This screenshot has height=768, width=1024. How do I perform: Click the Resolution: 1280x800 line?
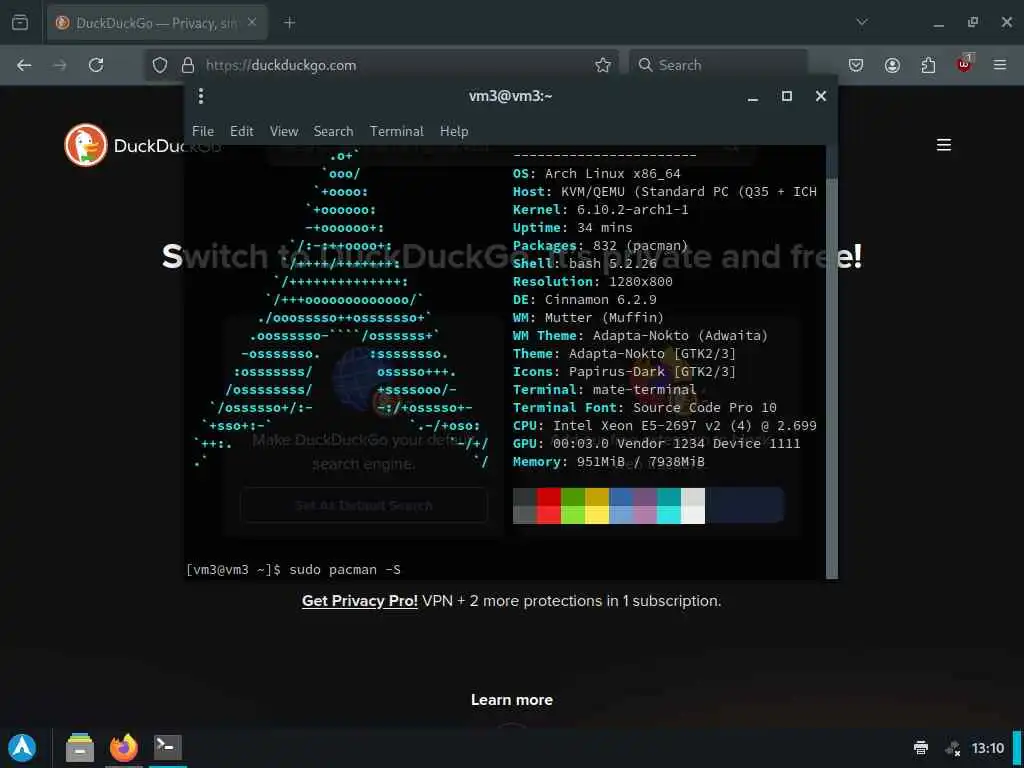point(592,281)
